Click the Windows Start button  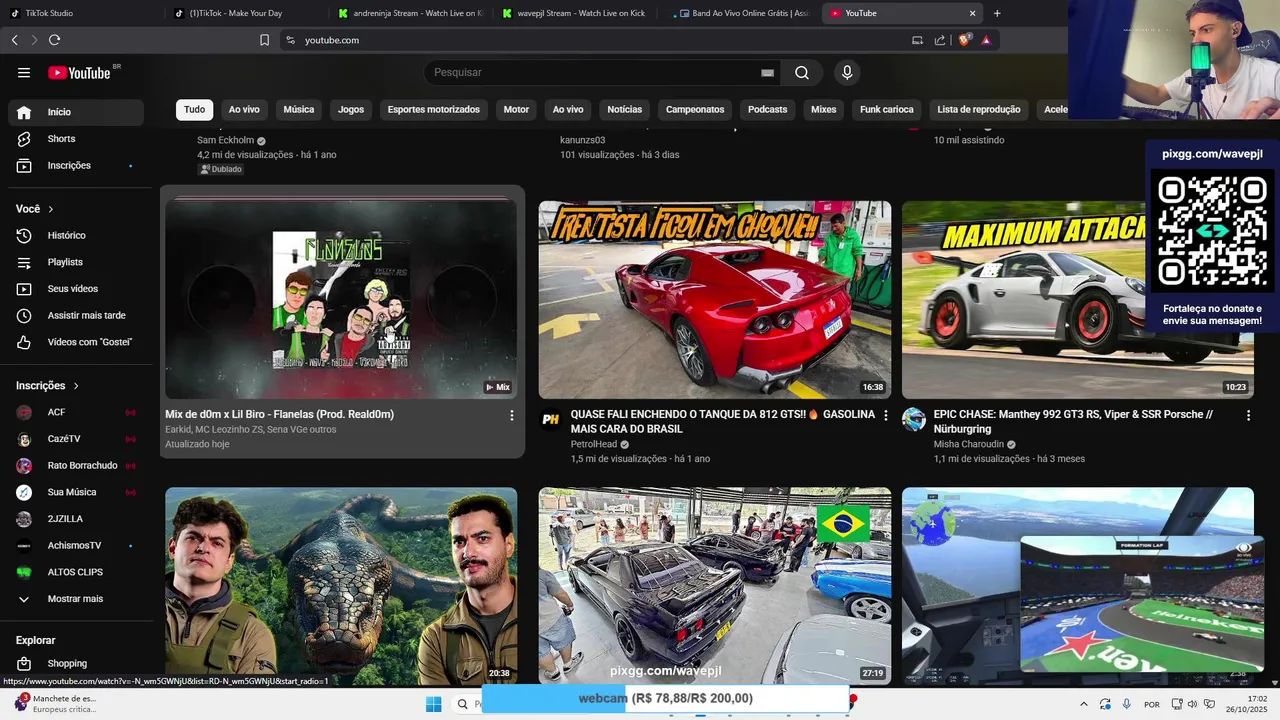(x=433, y=704)
